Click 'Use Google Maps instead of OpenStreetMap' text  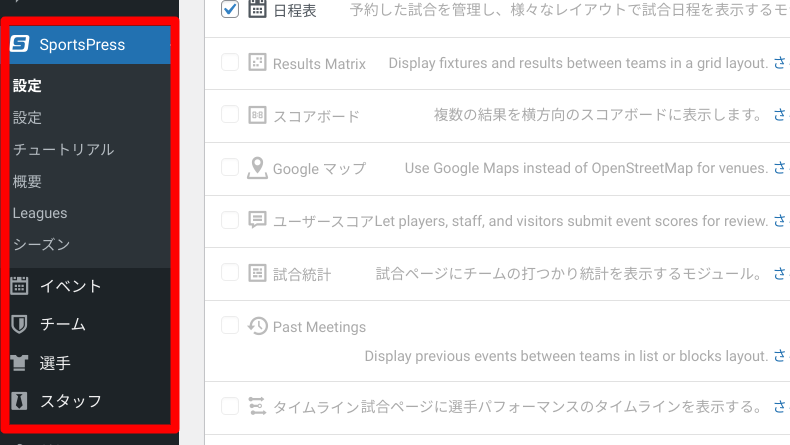[x=586, y=168]
